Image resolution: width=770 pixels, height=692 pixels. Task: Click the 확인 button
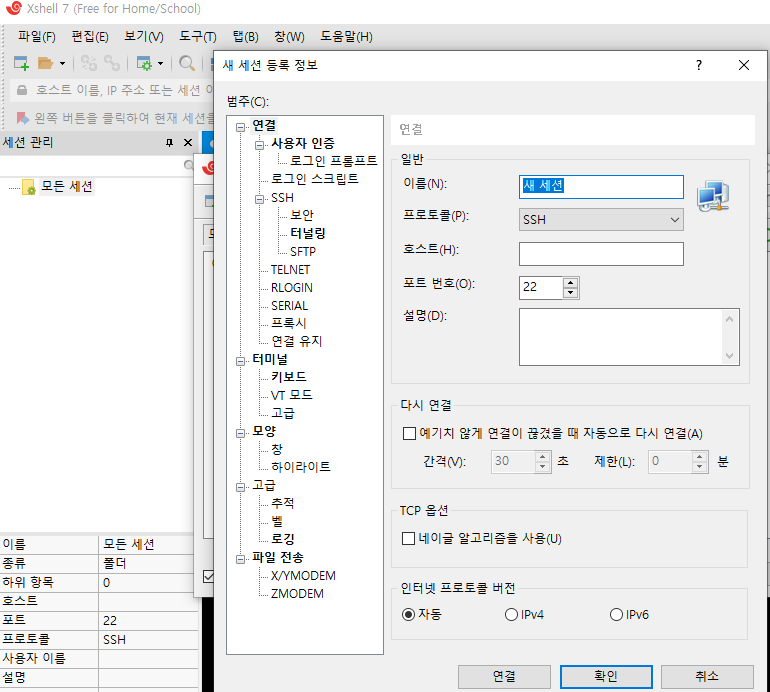(x=606, y=677)
